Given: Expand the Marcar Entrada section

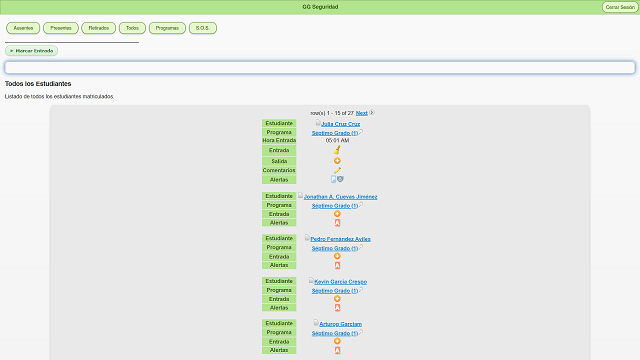Looking at the screenshot, I should pos(31,51).
